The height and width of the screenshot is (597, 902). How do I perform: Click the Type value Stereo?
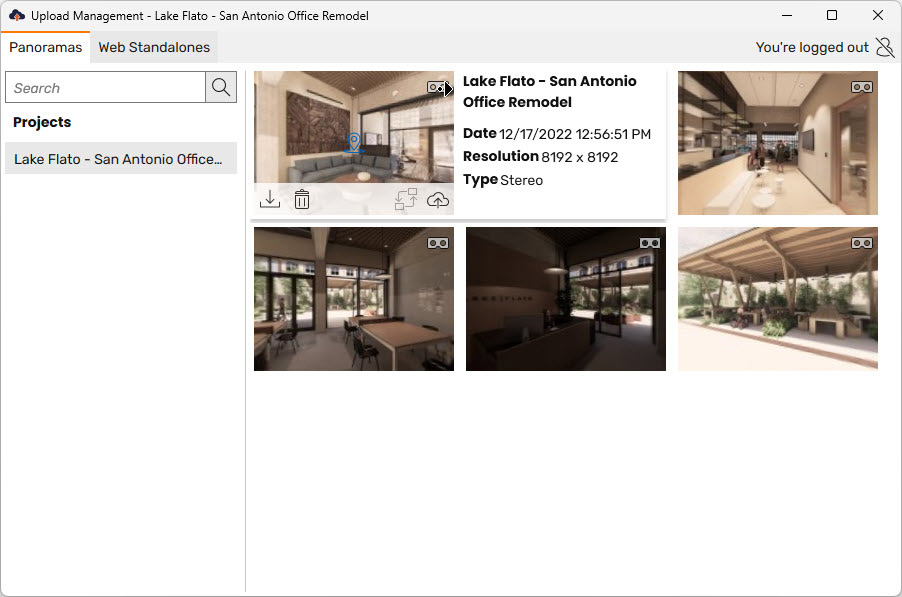tap(521, 180)
